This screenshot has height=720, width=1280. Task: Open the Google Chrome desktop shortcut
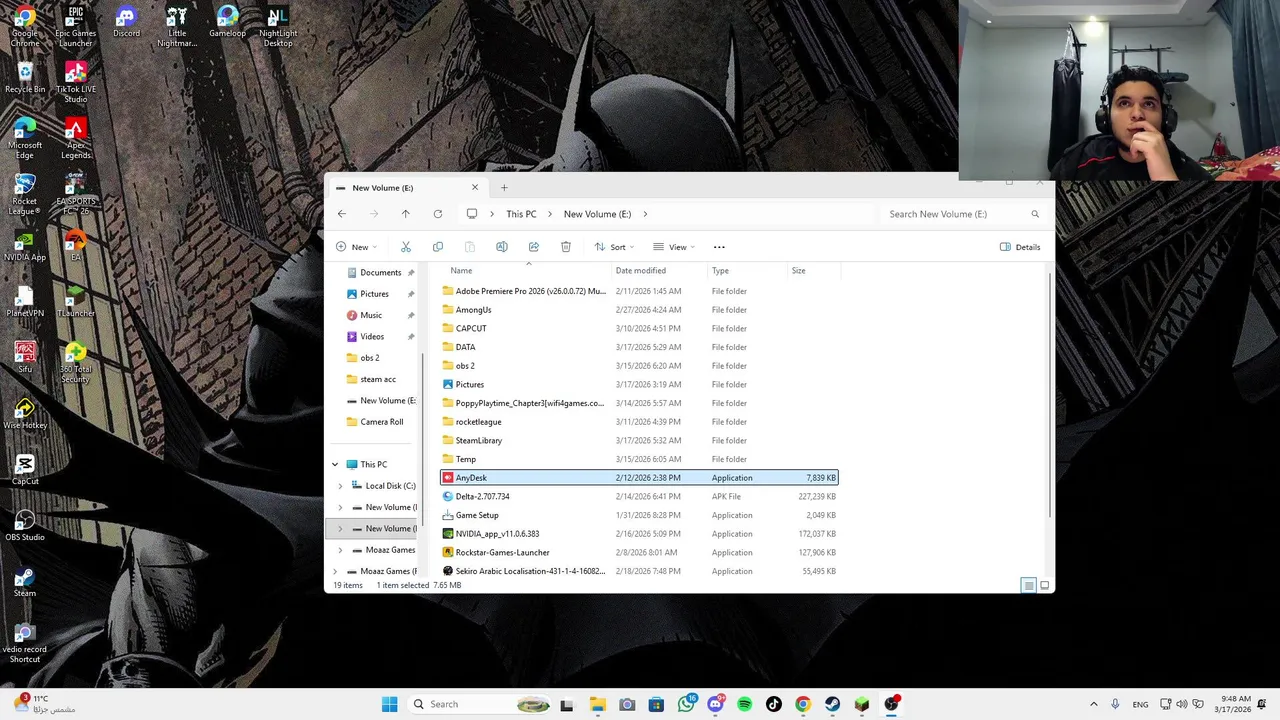(25, 26)
